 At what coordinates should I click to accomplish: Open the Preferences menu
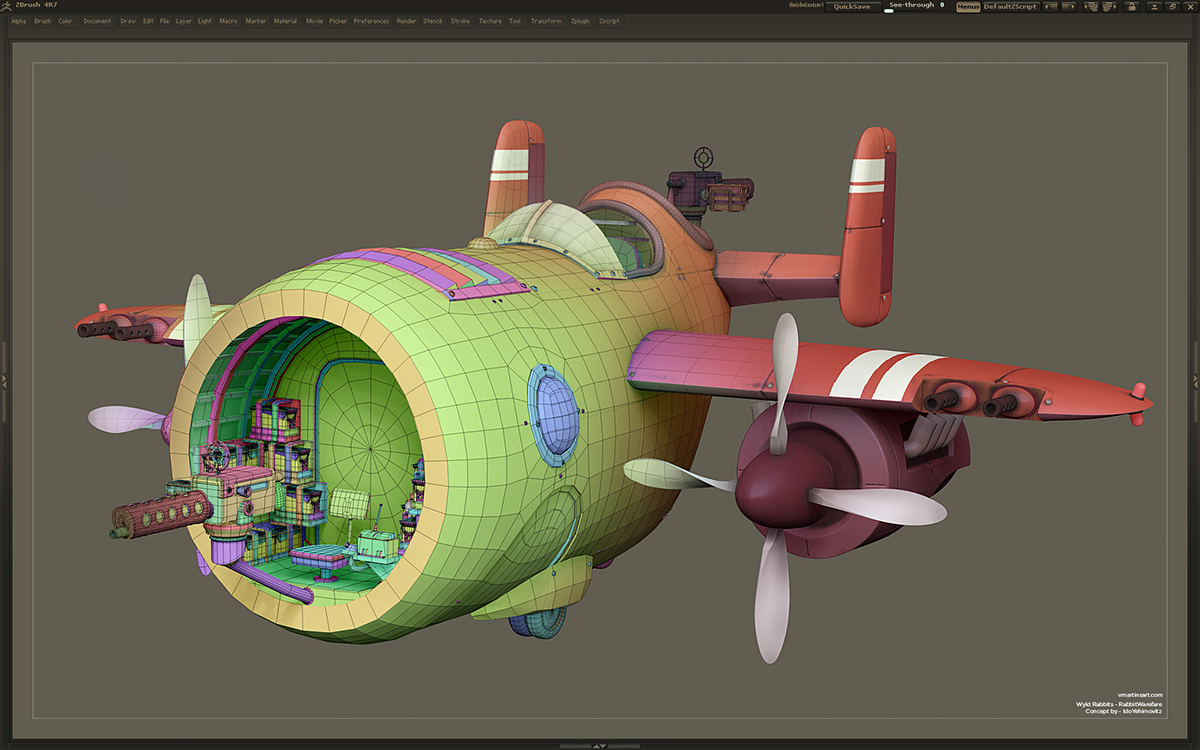click(371, 21)
